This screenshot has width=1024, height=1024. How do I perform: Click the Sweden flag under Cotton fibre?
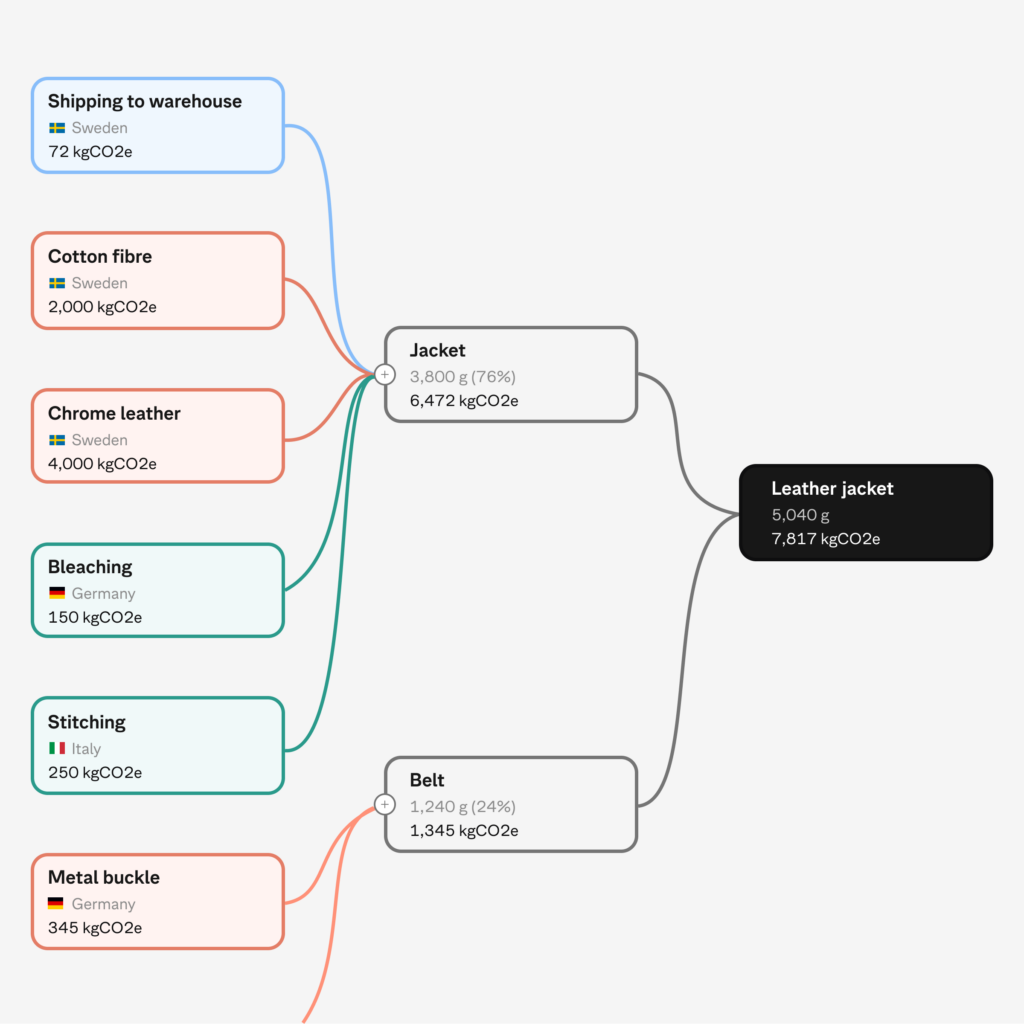click(57, 283)
